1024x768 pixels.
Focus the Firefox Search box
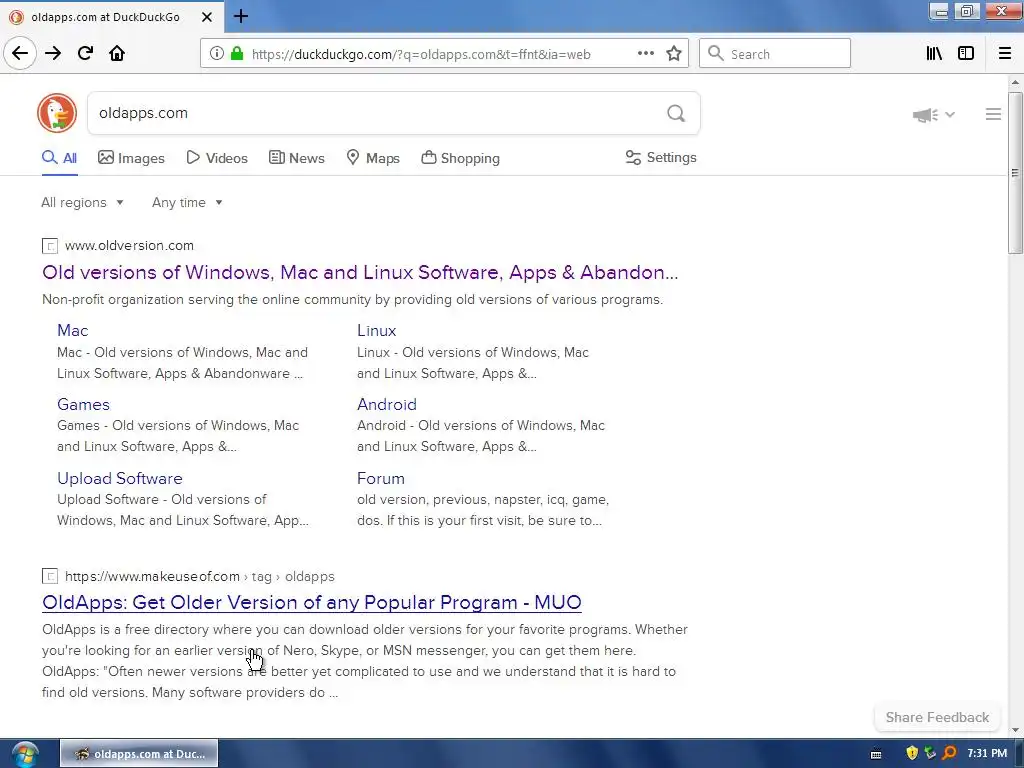pos(775,54)
